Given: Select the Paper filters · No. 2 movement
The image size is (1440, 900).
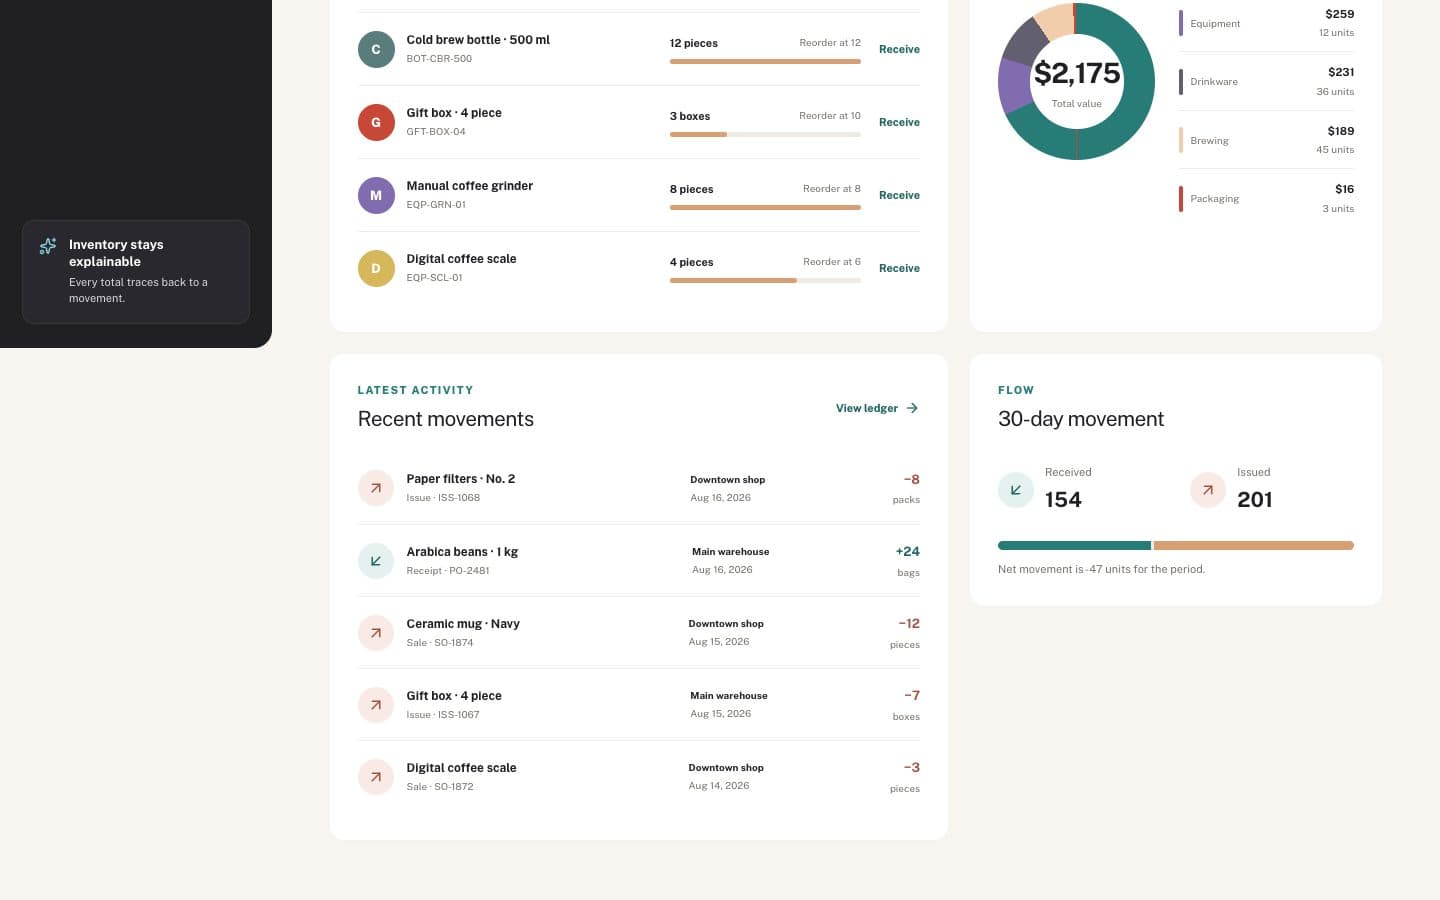Looking at the screenshot, I should click(x=639, y=488).
